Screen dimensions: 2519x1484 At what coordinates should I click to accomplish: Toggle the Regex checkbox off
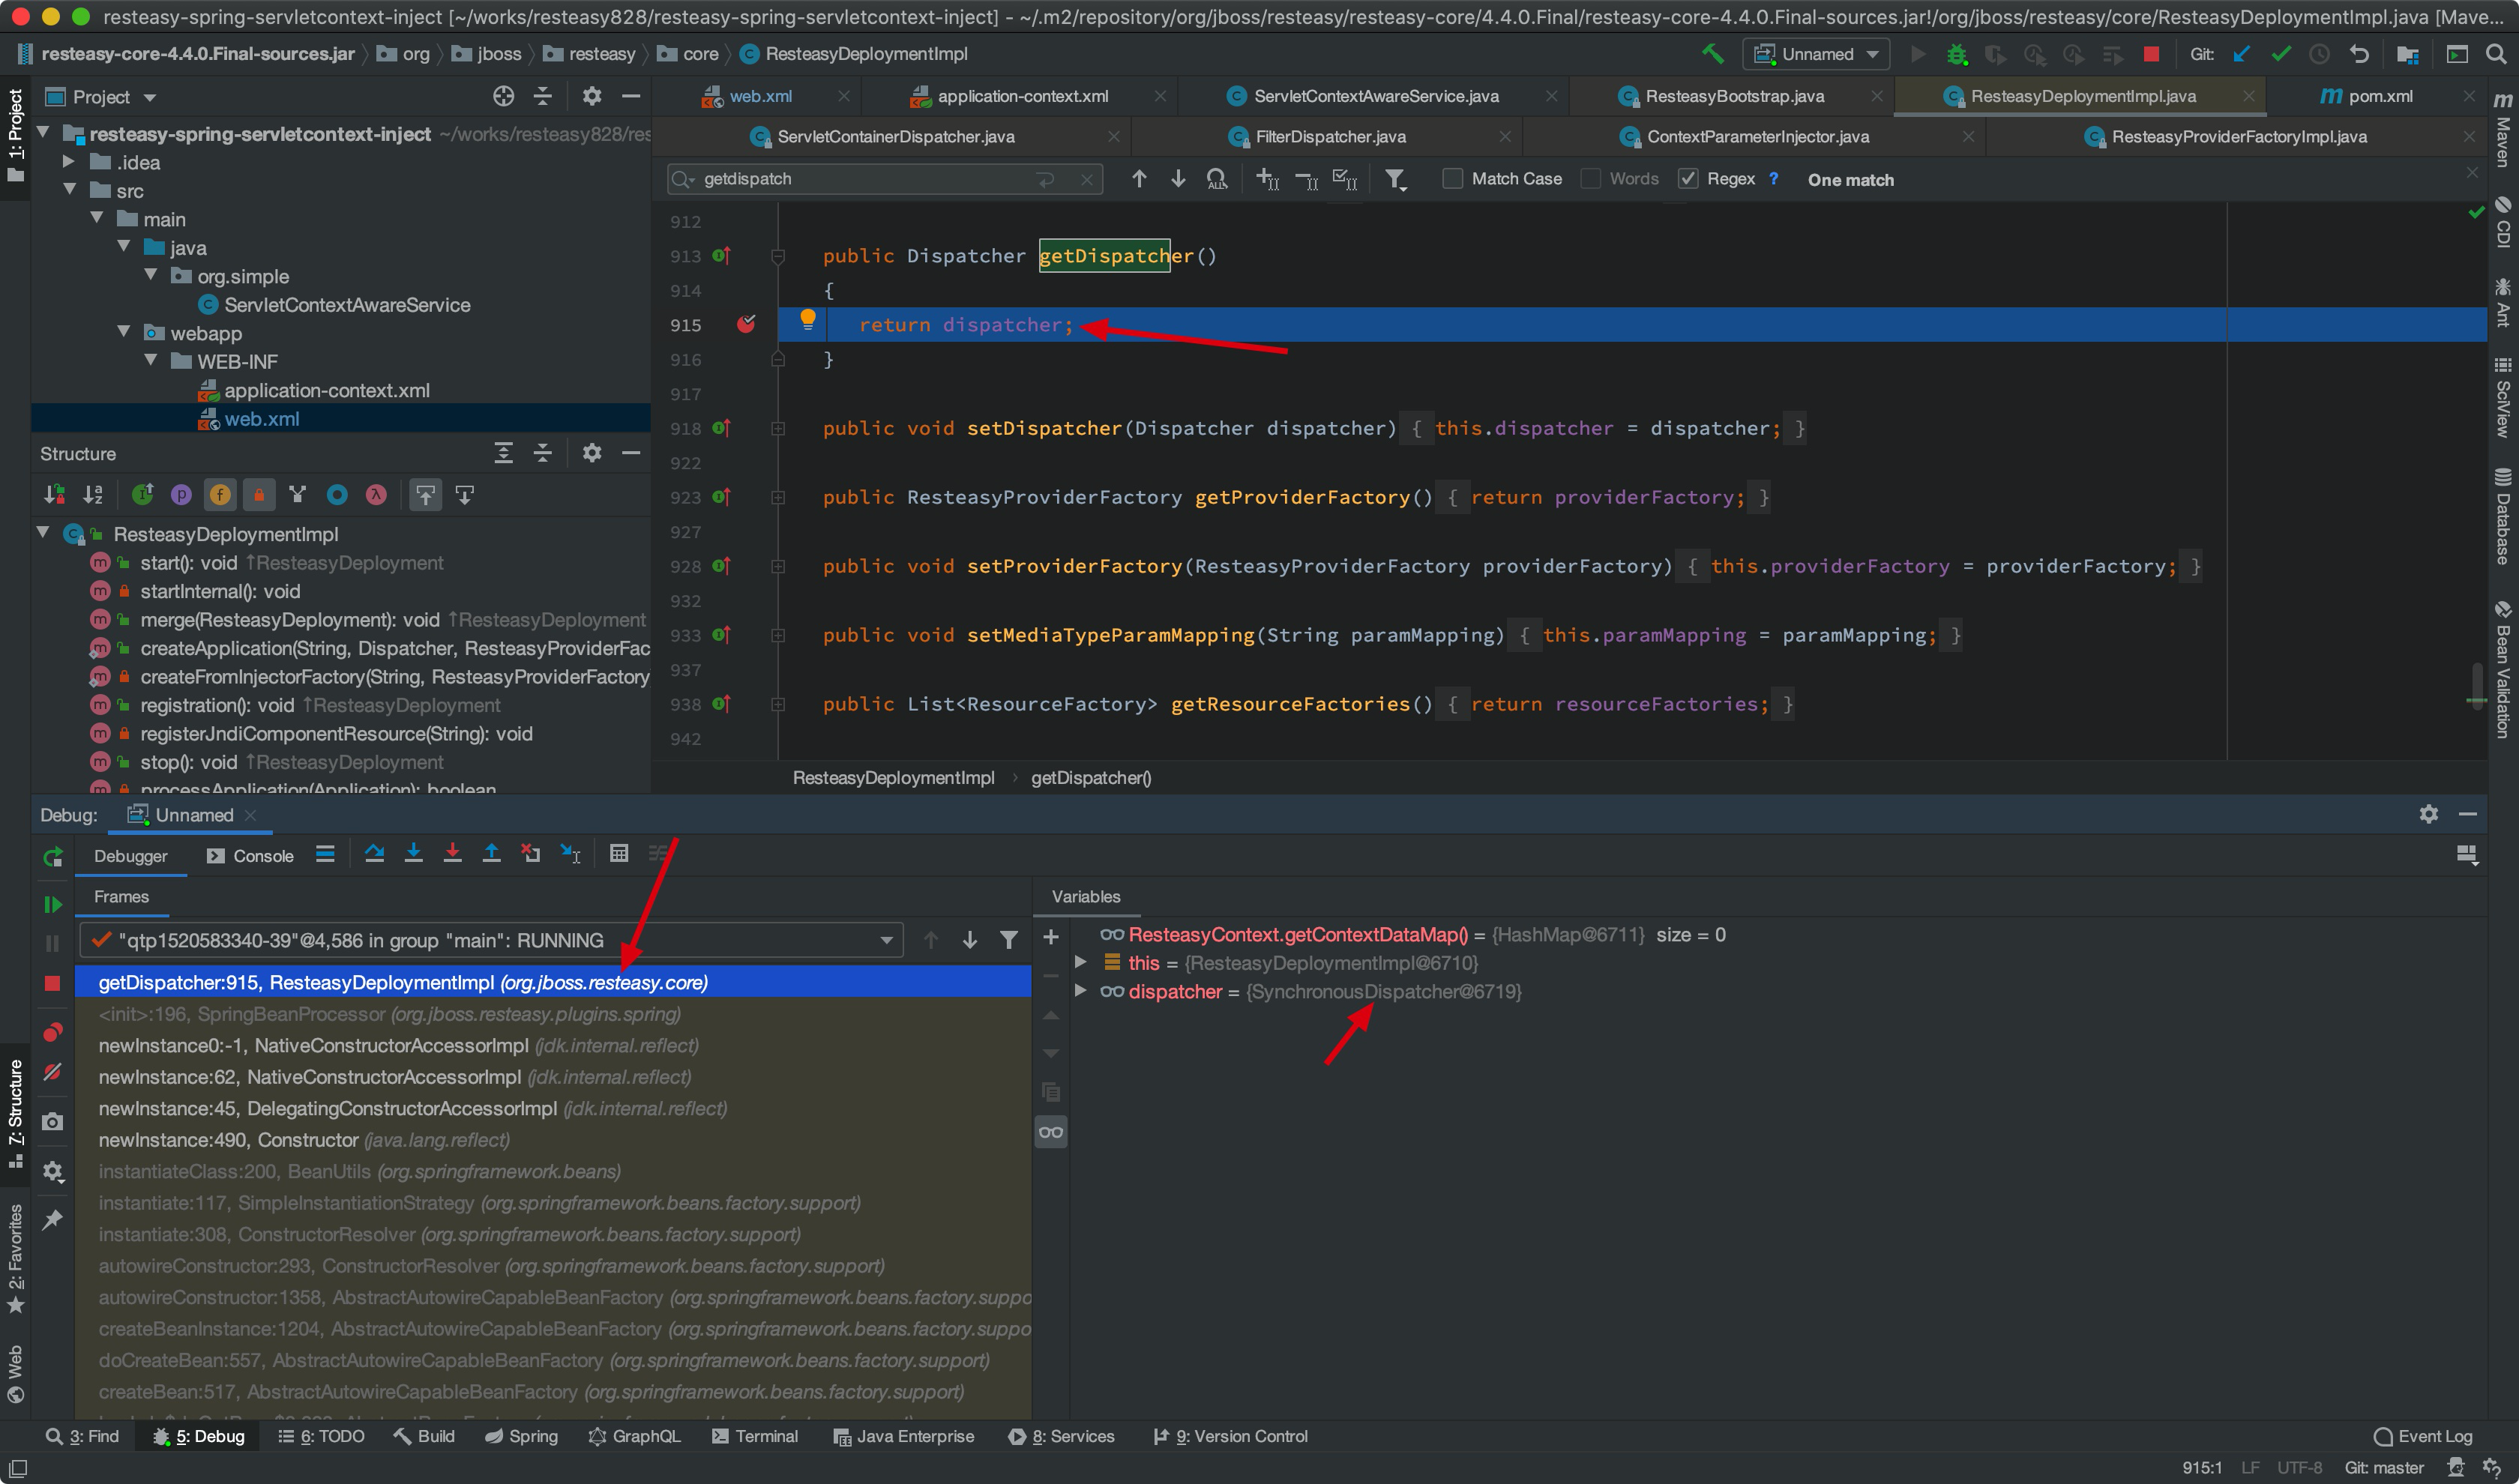tap(1689, 179)
